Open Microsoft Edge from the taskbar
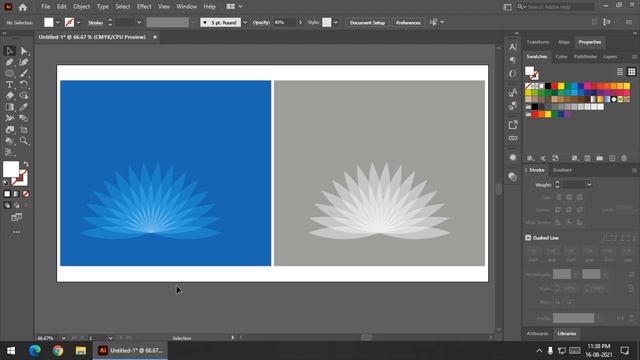640x360 pixels. (35, 350)
